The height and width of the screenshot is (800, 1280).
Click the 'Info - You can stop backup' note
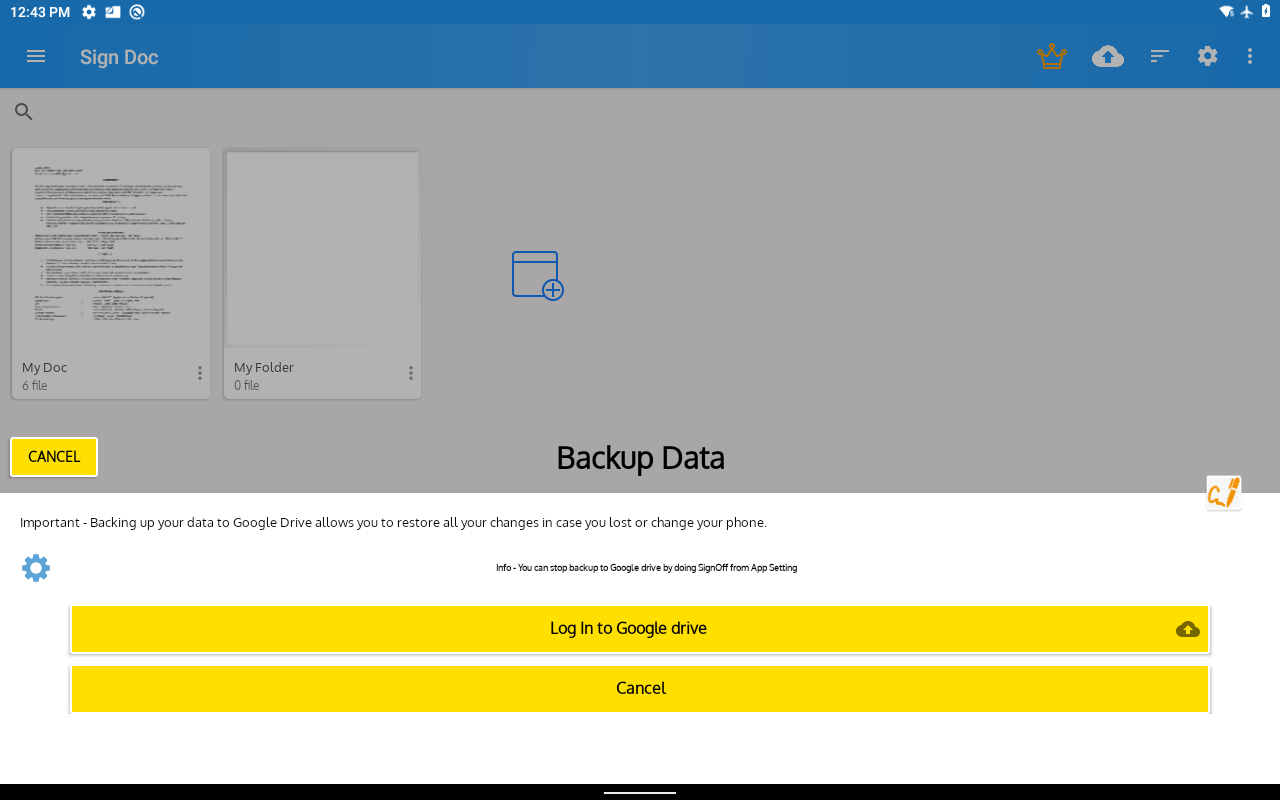click(646, 568)
